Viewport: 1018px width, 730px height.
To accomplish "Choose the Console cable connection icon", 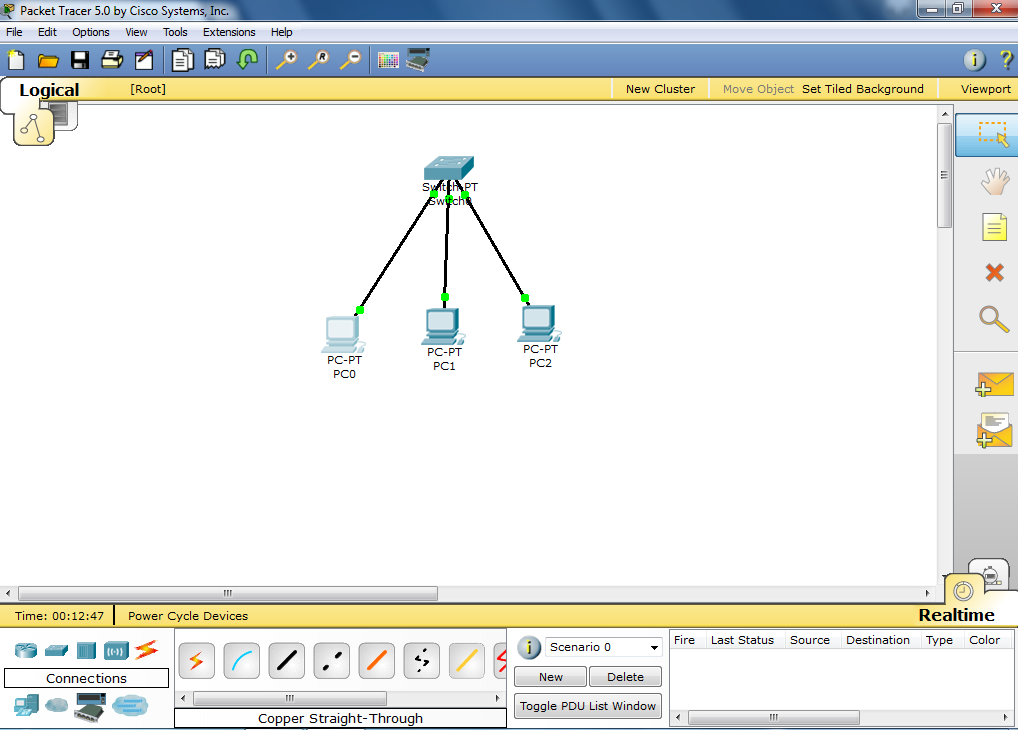I will (242, 661).
